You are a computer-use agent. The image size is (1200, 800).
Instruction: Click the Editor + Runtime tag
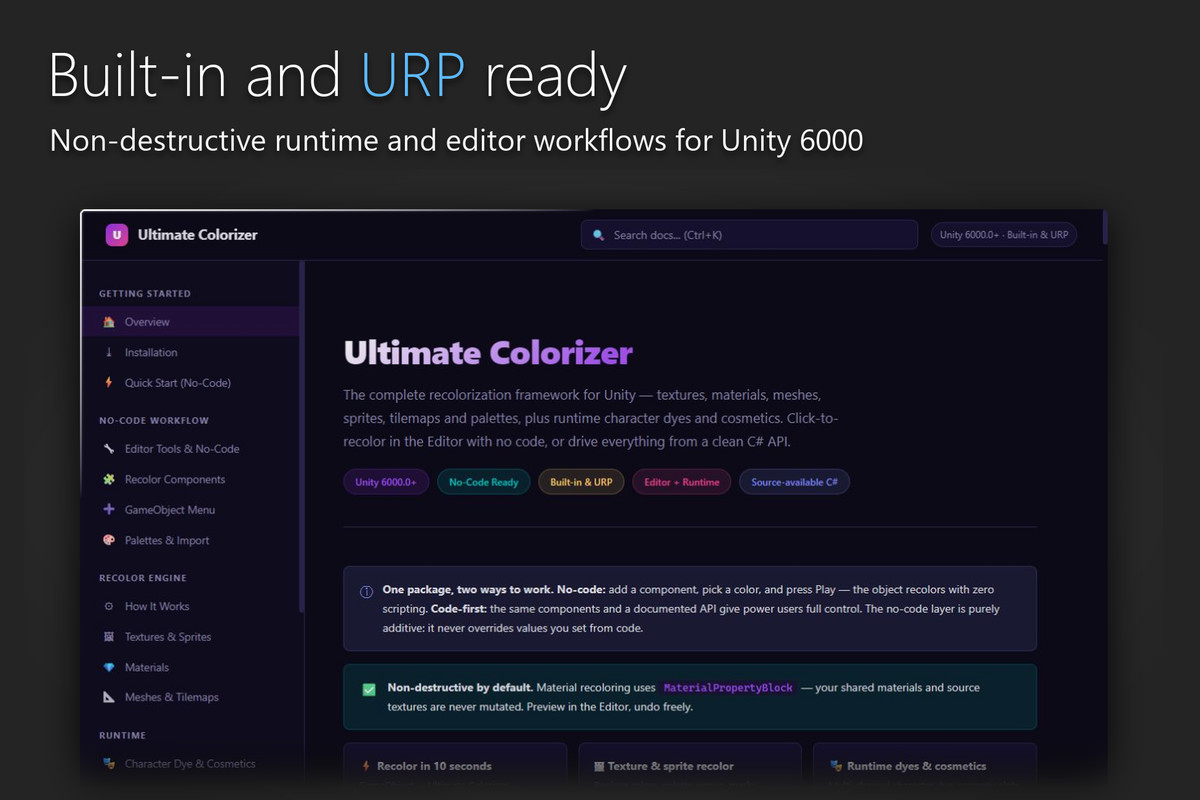682,482
